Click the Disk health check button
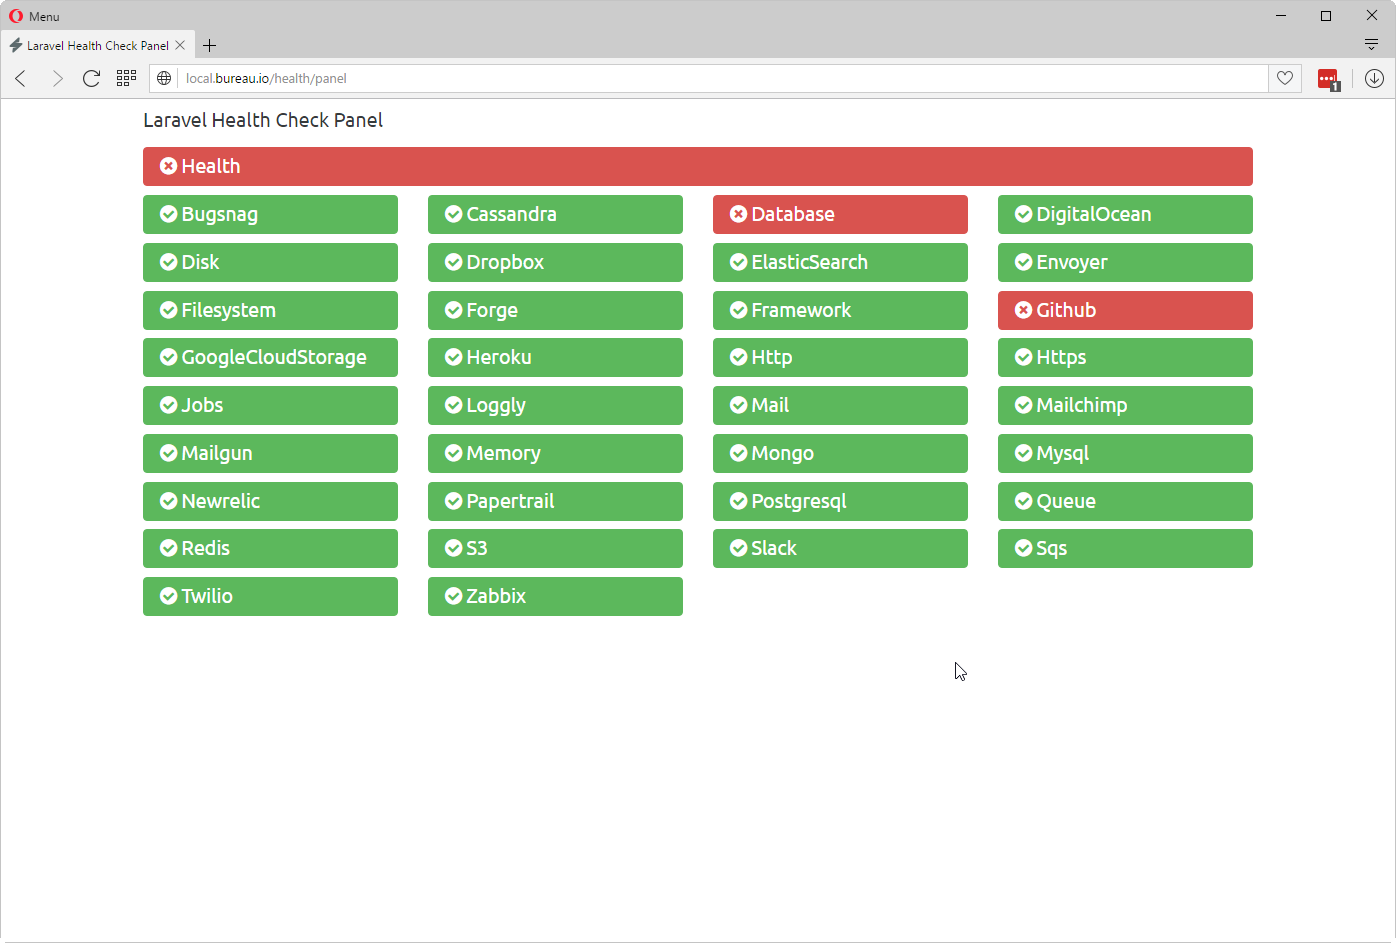 pos(270,262)
